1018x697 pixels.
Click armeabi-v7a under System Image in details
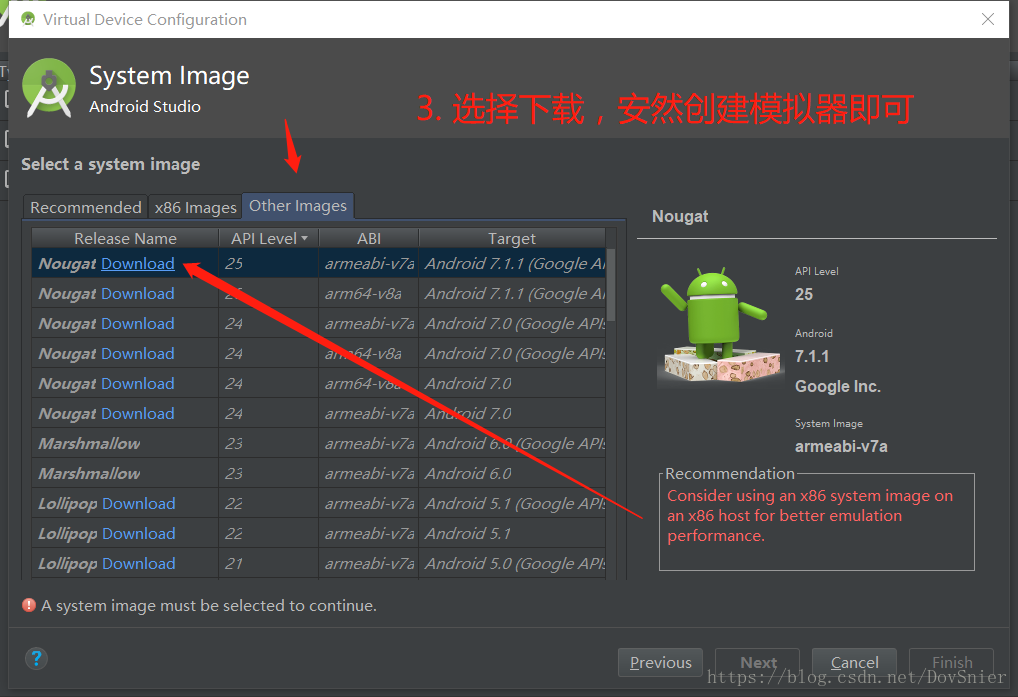point(841,446)
